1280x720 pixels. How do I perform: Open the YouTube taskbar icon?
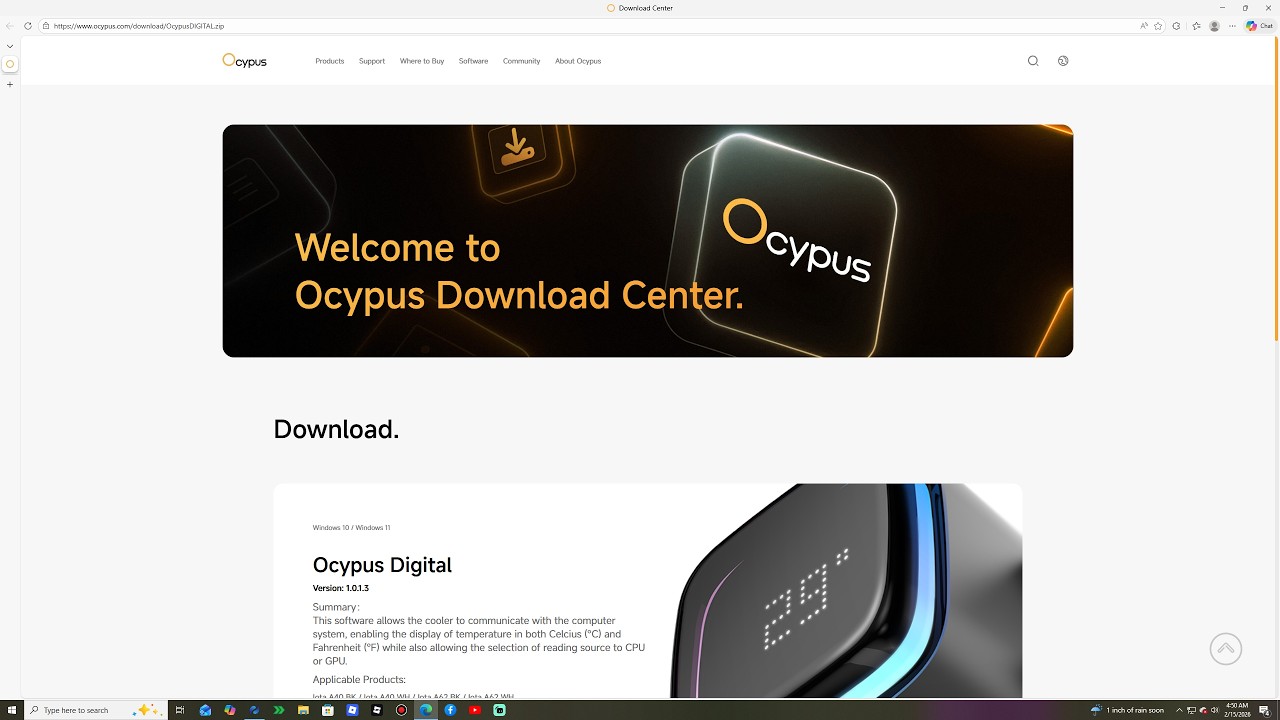(x=475, y=710)
